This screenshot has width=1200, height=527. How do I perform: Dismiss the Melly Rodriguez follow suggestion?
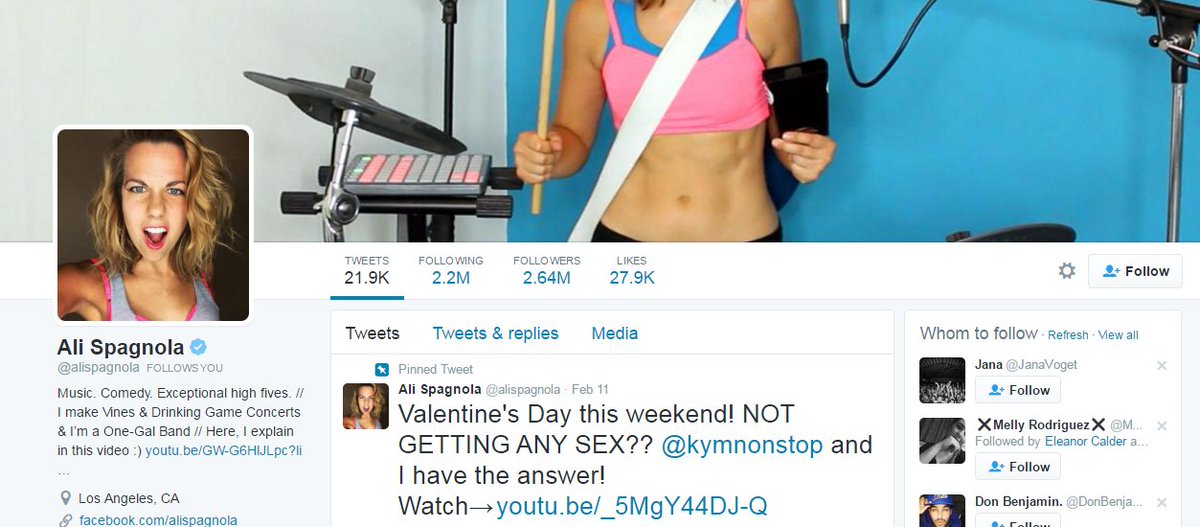click(x=1161, y=426)
